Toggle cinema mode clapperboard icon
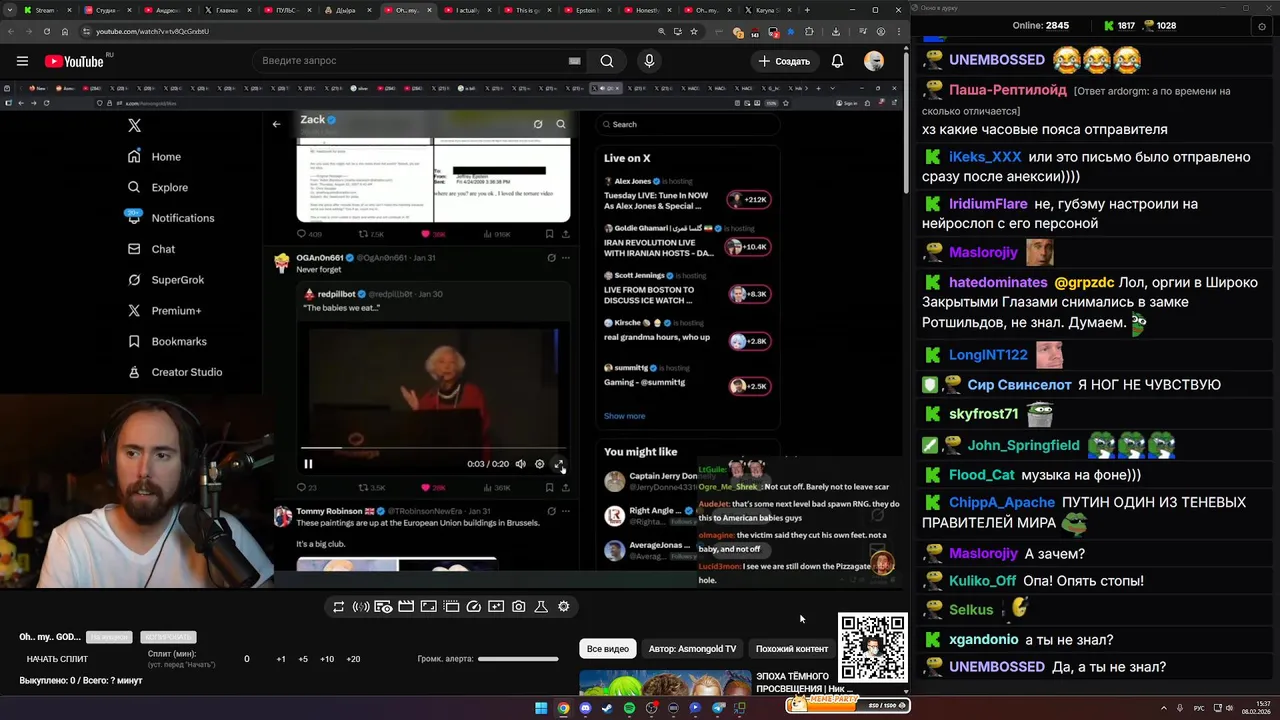This screenshot has width=1280, height=720. click(406, 607)
